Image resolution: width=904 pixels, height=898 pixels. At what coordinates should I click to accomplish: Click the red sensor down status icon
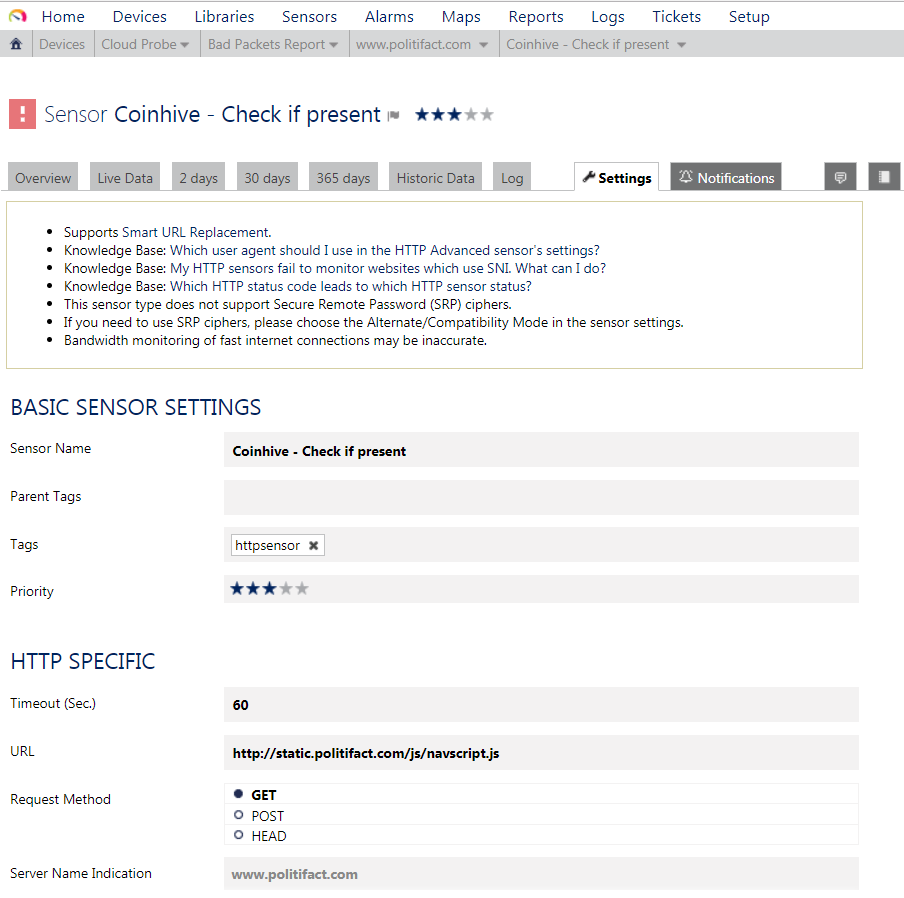[x=22, y=114]
